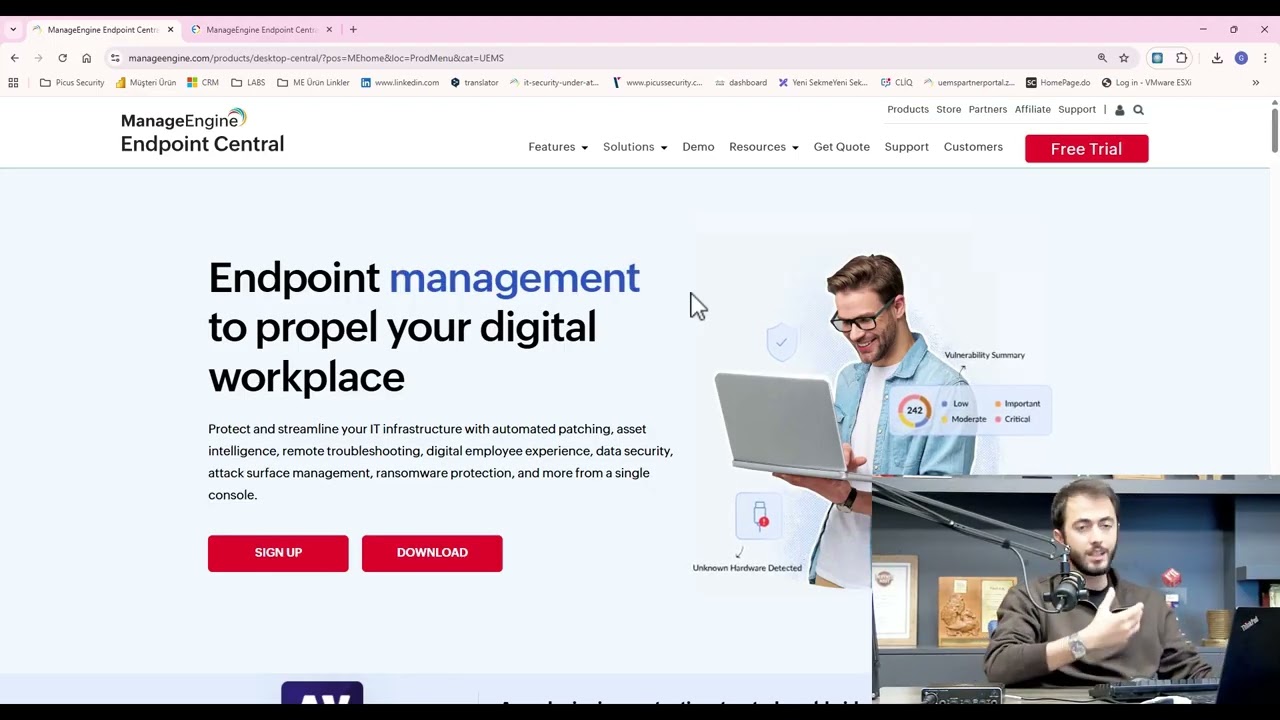Open the Apps grid in bookmarks bar
This screenshot has width=1280, height=720.
pyautogui.click(x=13, y=83)
